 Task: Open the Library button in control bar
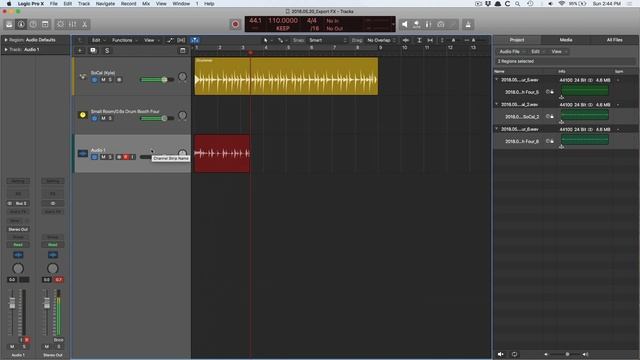click(x=9, y=24)
